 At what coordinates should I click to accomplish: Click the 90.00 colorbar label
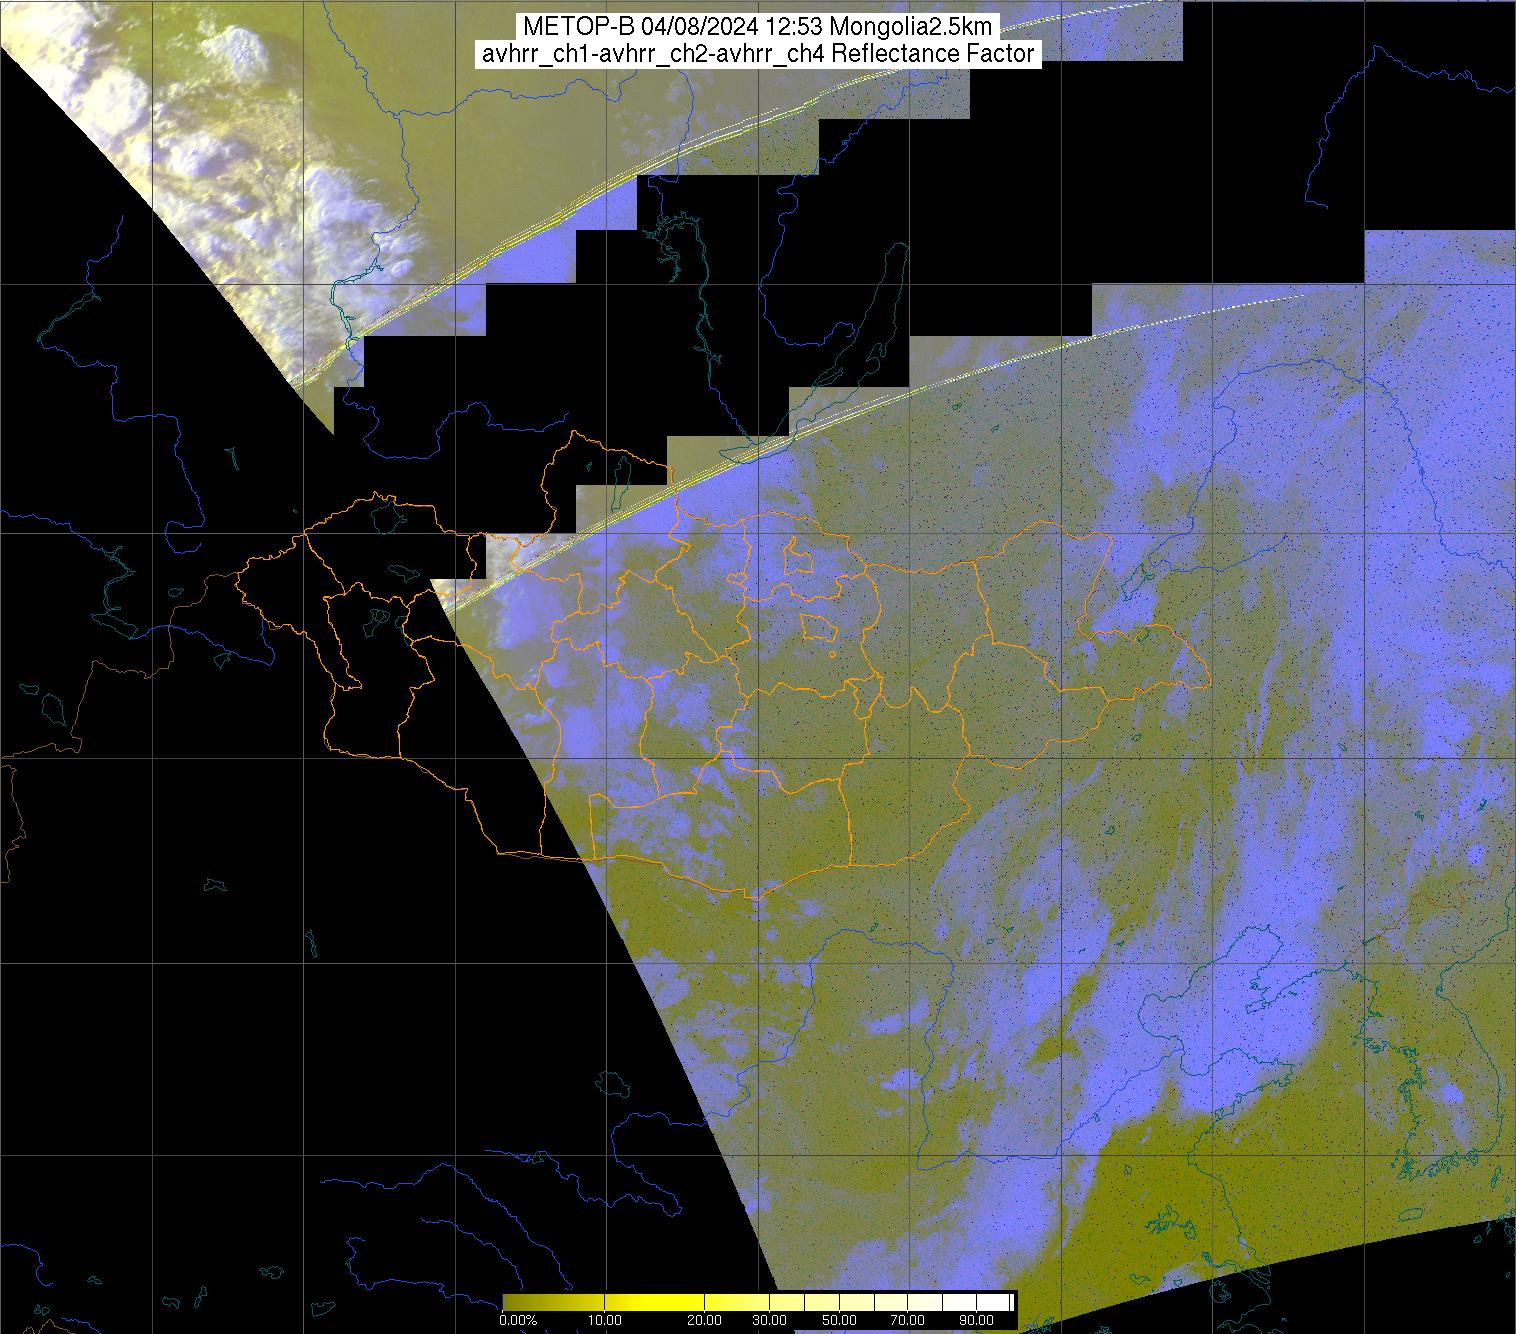977,1320
